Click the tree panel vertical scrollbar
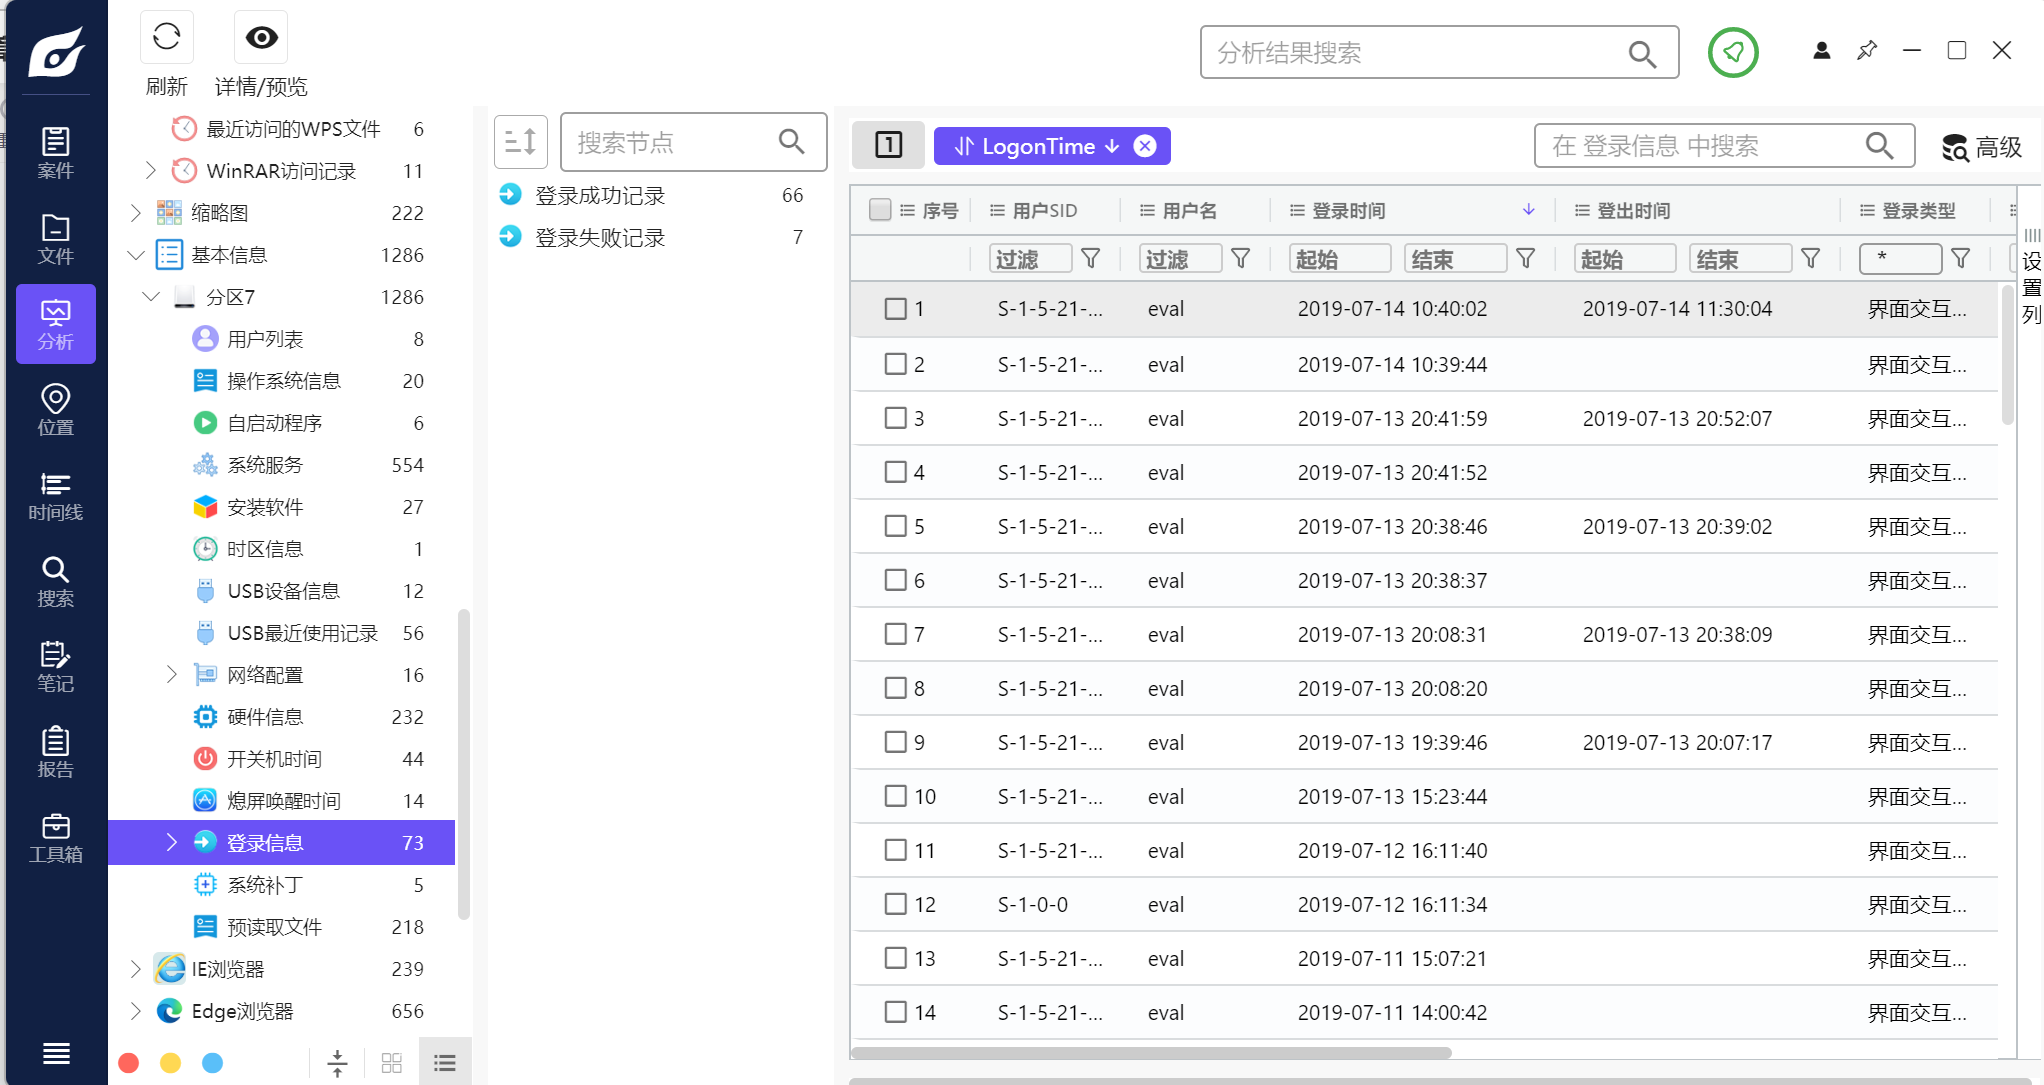2044x1085 pixels. (x=463, y=763)
